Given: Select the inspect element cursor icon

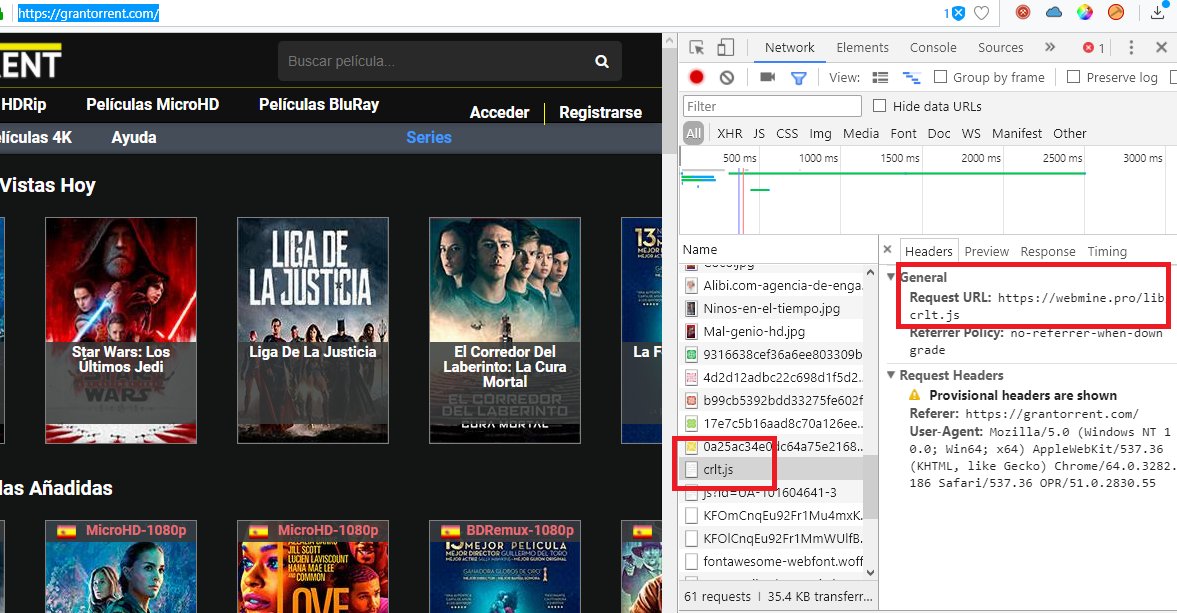Looking at the screenshot, I should click(x=697, y=47).
